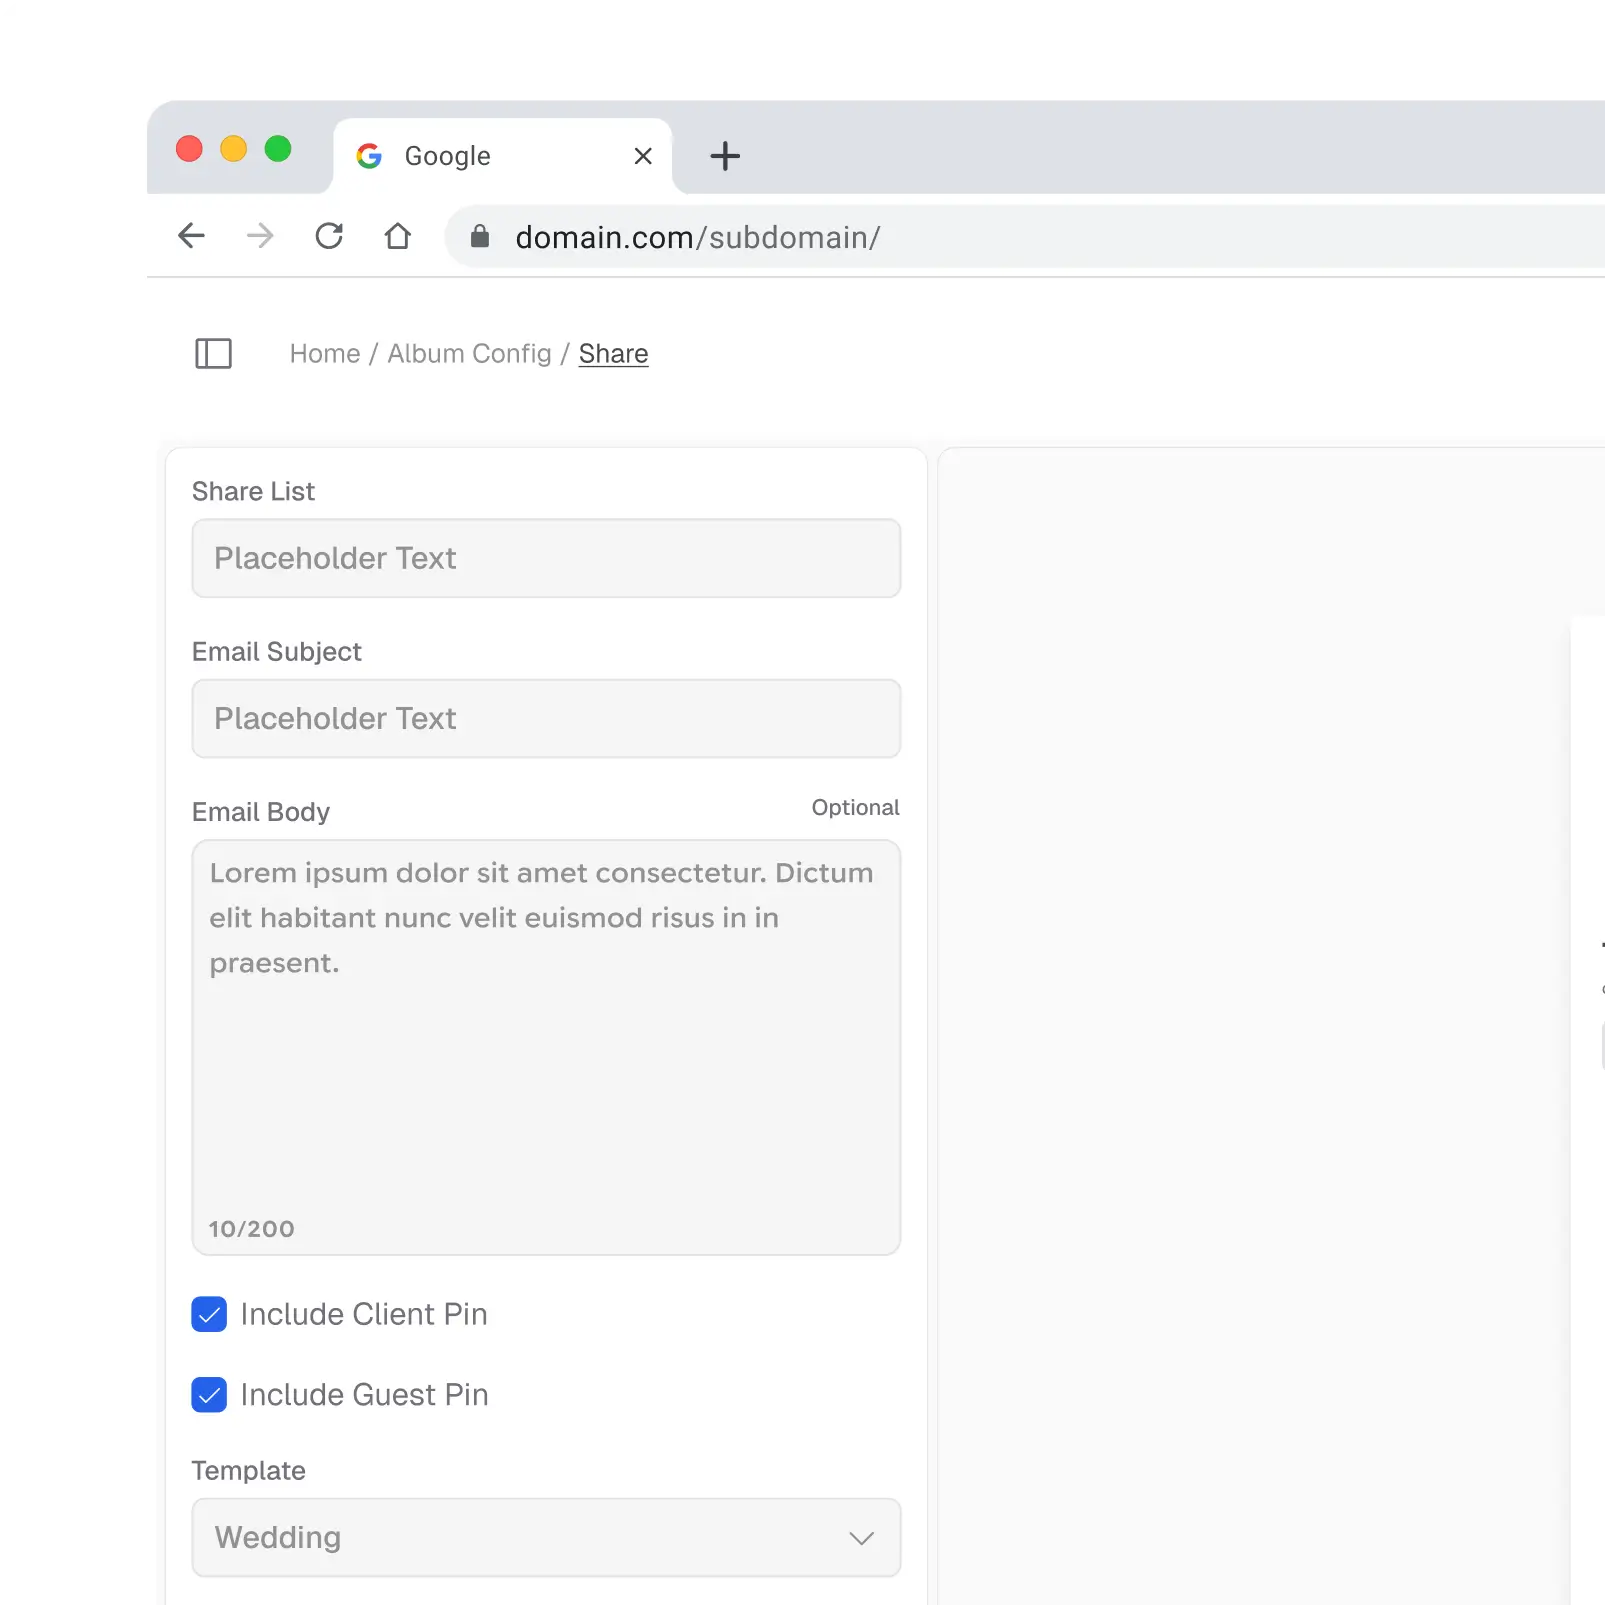This screenshot has height=1605, width=1605.
Task: Disable Include Guest Pin
Action: 209,1395
